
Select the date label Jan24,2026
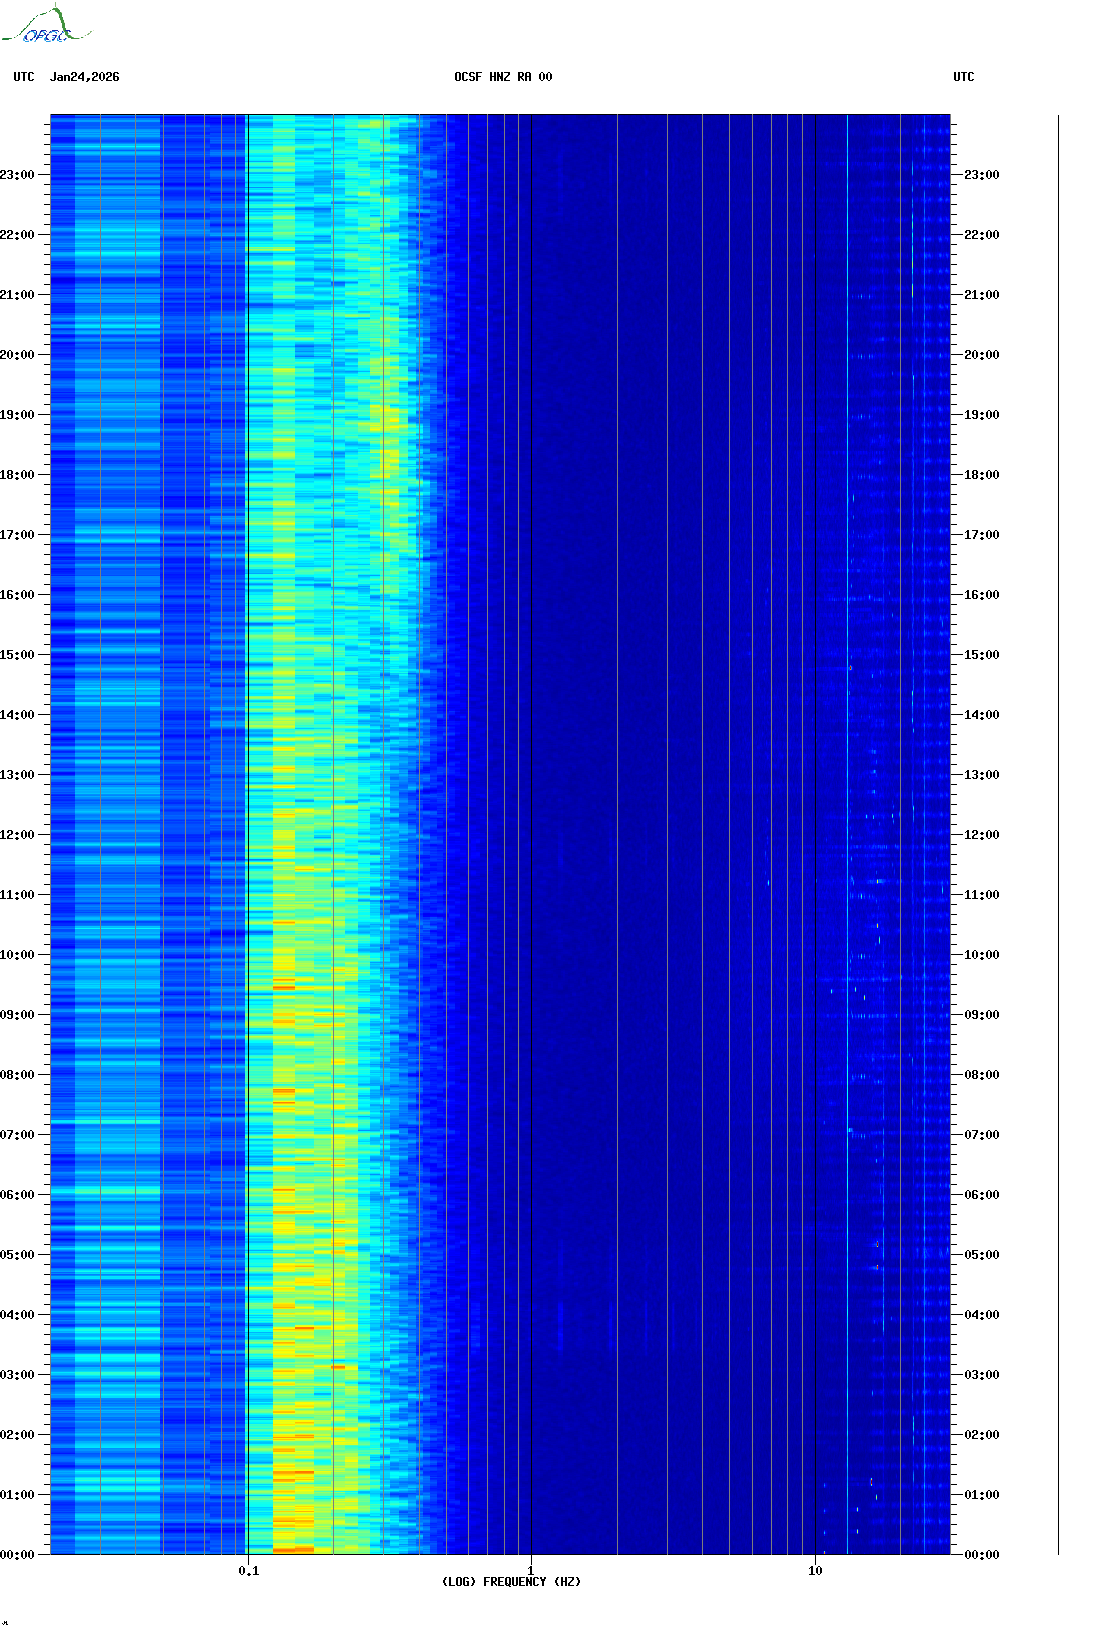(x=85, y=77)
